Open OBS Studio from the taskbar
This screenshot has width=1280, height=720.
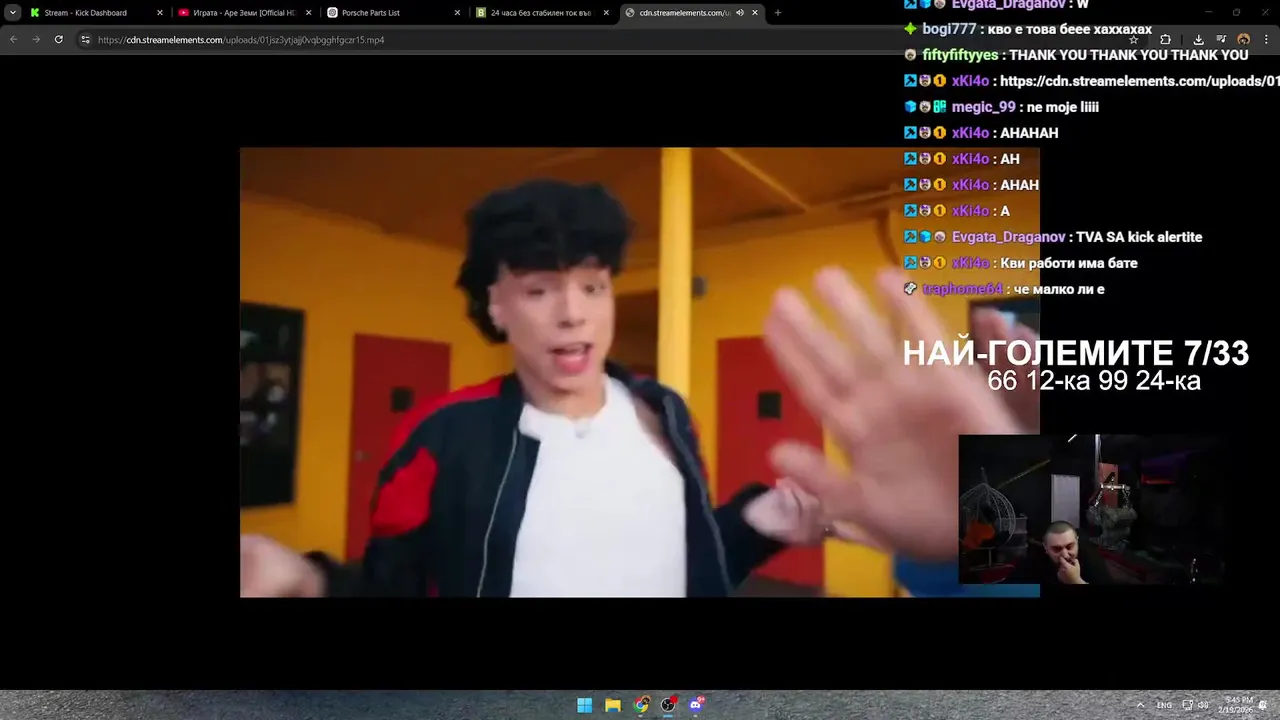click(669, 705)
